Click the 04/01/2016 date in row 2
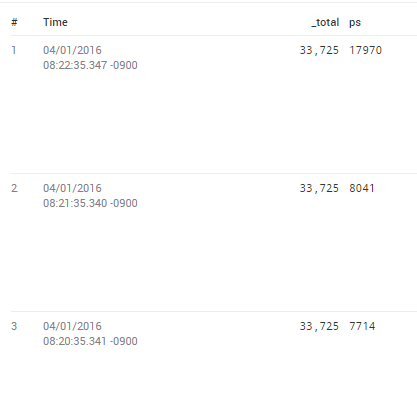417x395 pixels. (72, 188)
